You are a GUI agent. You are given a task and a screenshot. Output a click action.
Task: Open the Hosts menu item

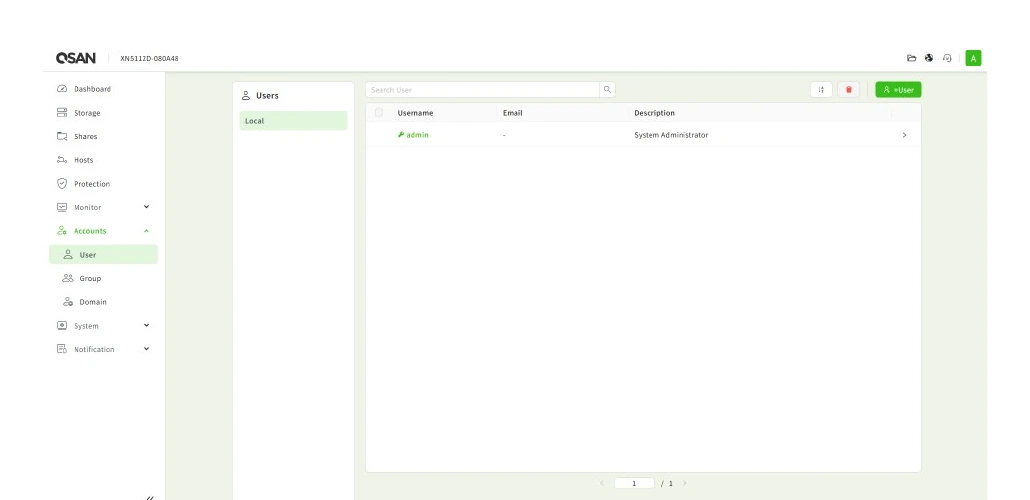pos(103,160)
